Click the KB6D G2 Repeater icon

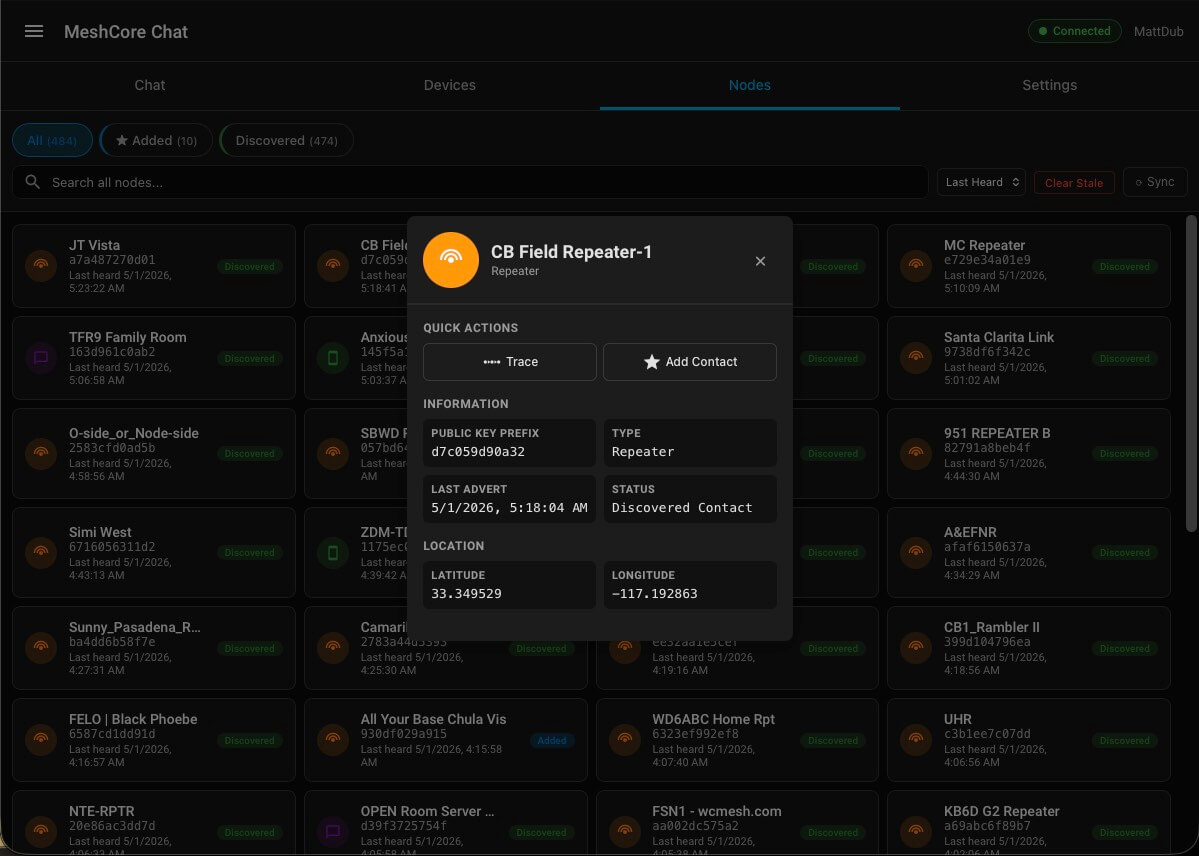pos(915,832)
